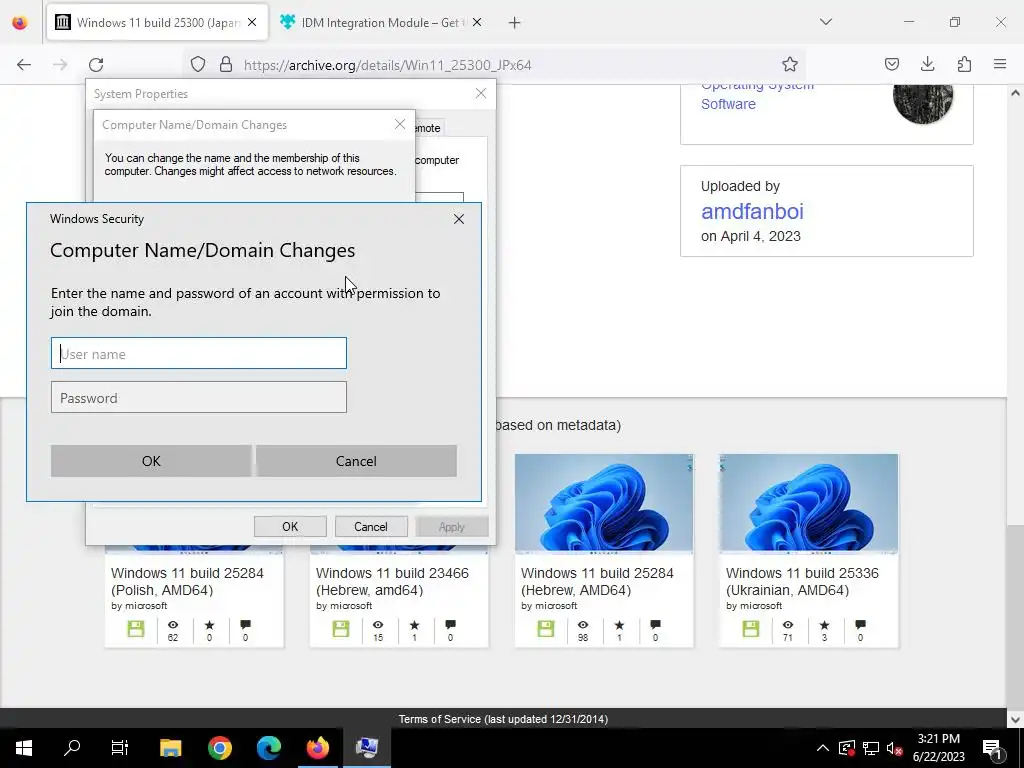Open the tracking protection shield icon
Screen dimensions: 1024x768
198,64
